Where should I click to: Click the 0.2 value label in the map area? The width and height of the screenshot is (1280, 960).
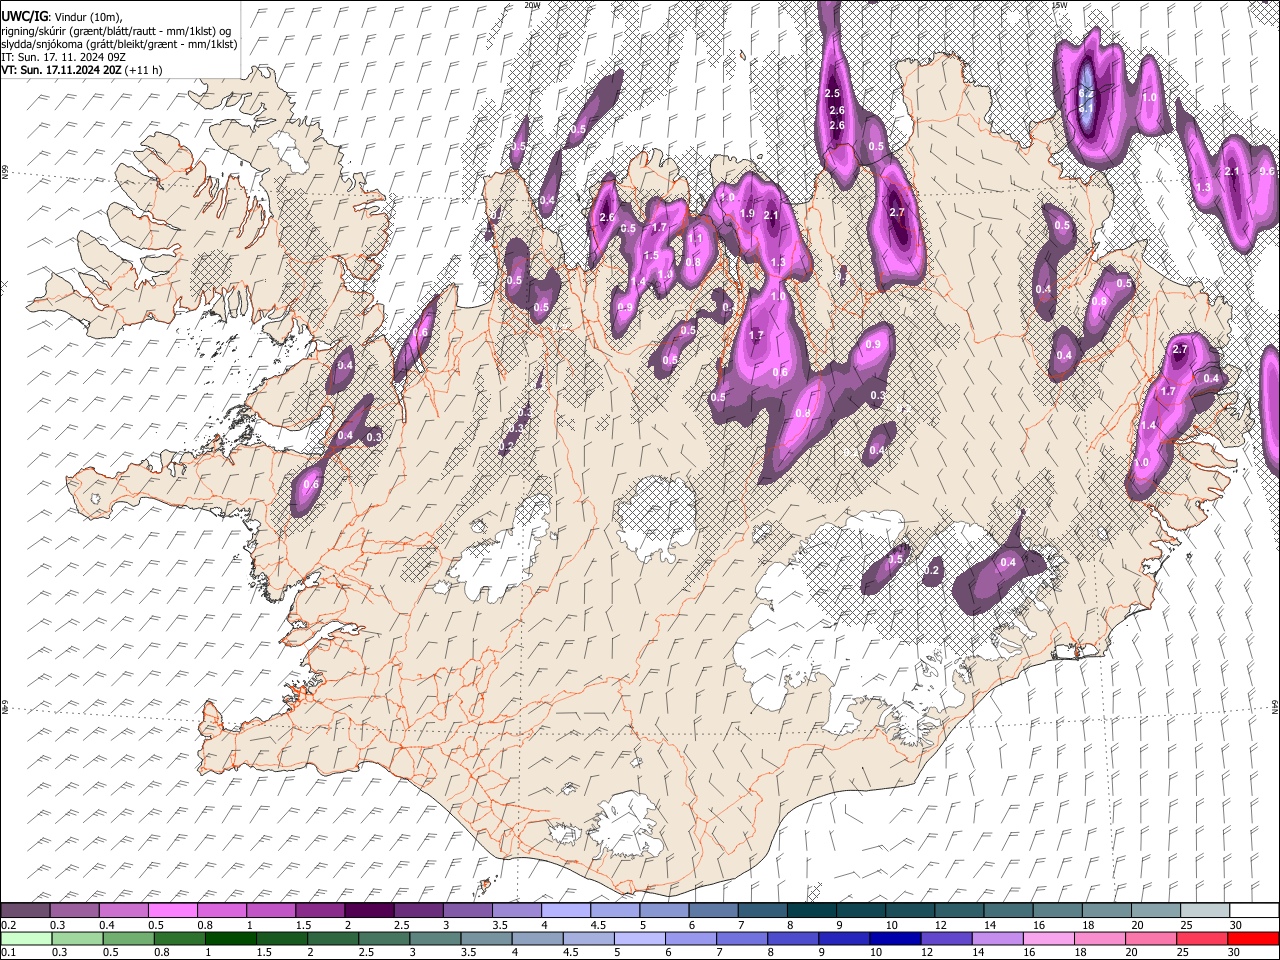[933, 570]
